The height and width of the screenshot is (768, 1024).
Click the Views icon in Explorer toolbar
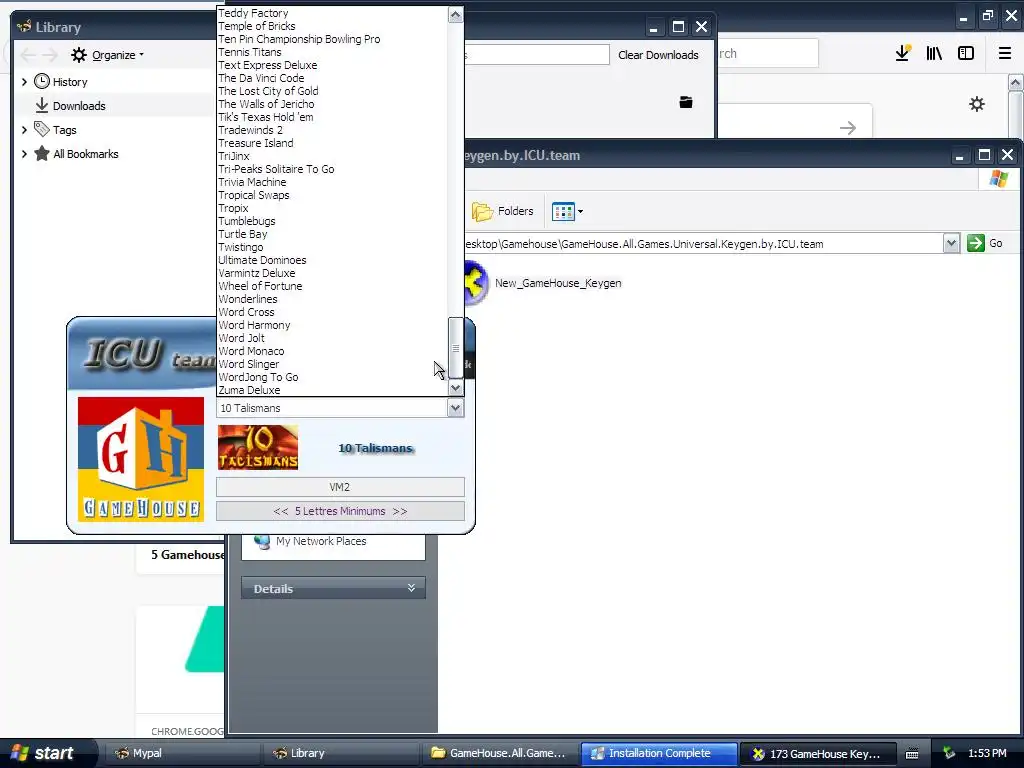562,211
